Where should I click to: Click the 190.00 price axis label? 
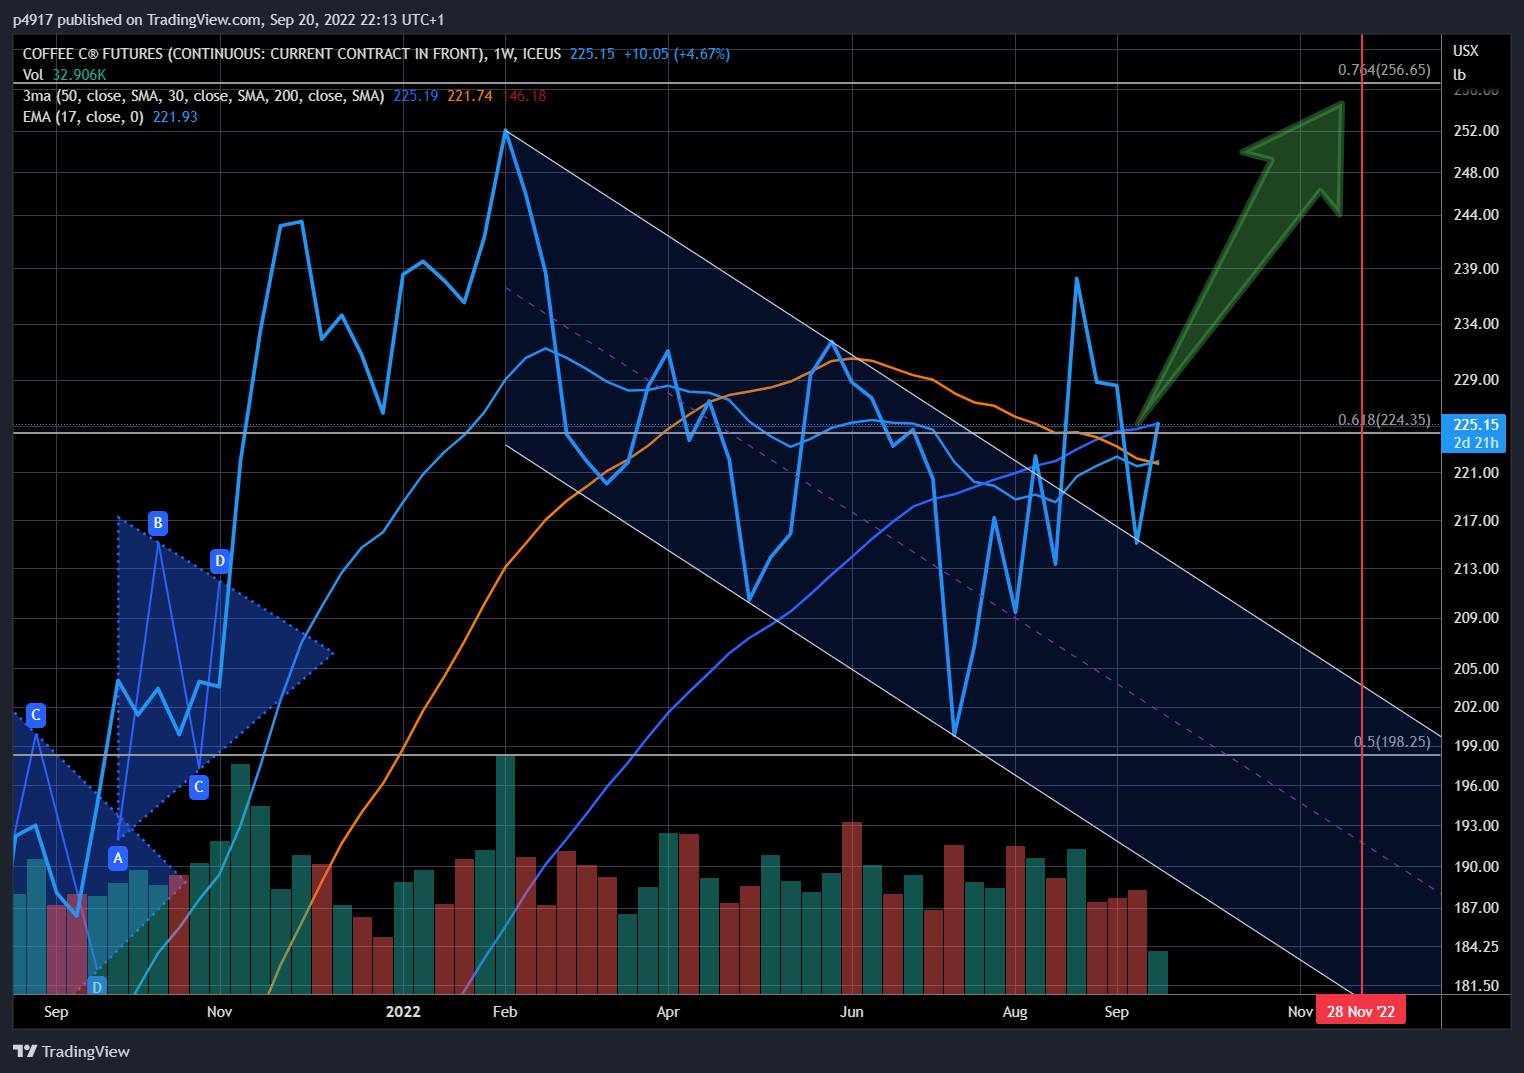[x=1476, y=867]
